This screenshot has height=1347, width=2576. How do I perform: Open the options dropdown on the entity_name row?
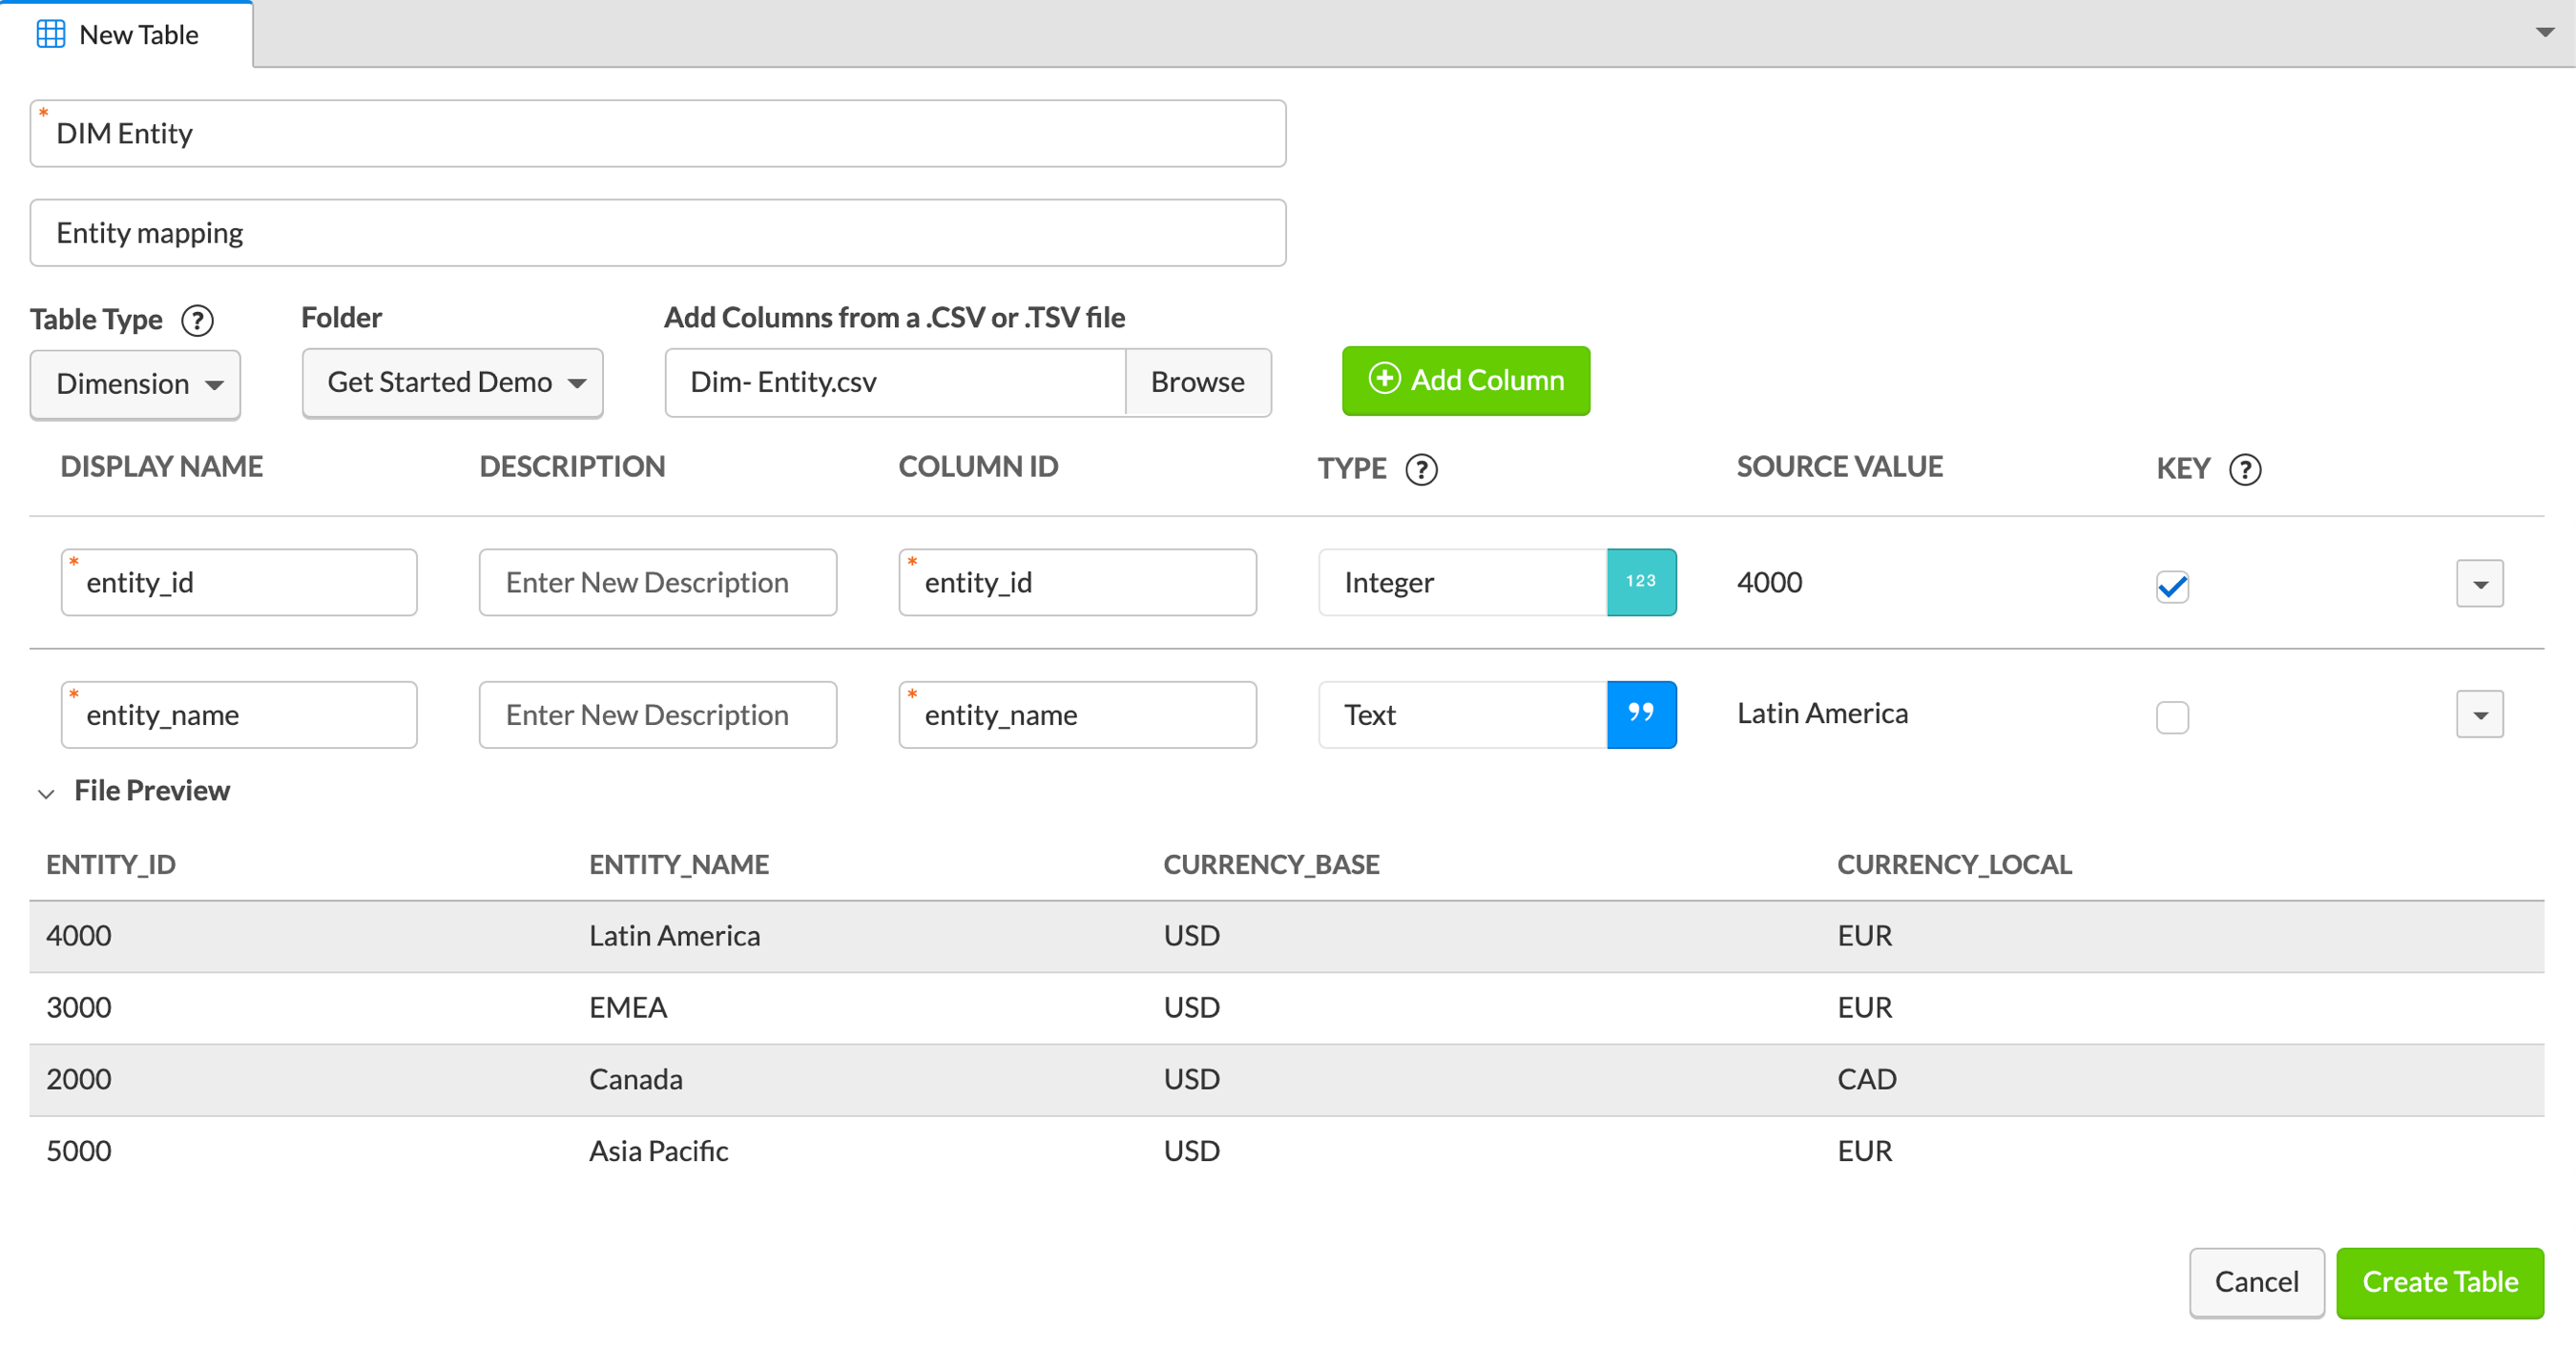(2479, 714)
